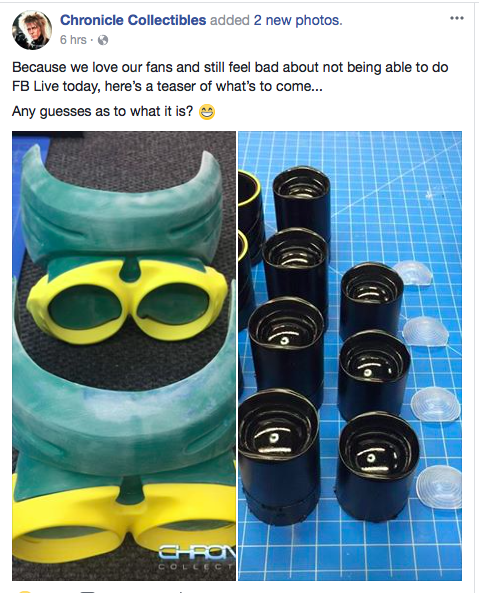Open the right photo of black cylinders
The height and width of the screenshot is (593, 479).
pos(350,355)
